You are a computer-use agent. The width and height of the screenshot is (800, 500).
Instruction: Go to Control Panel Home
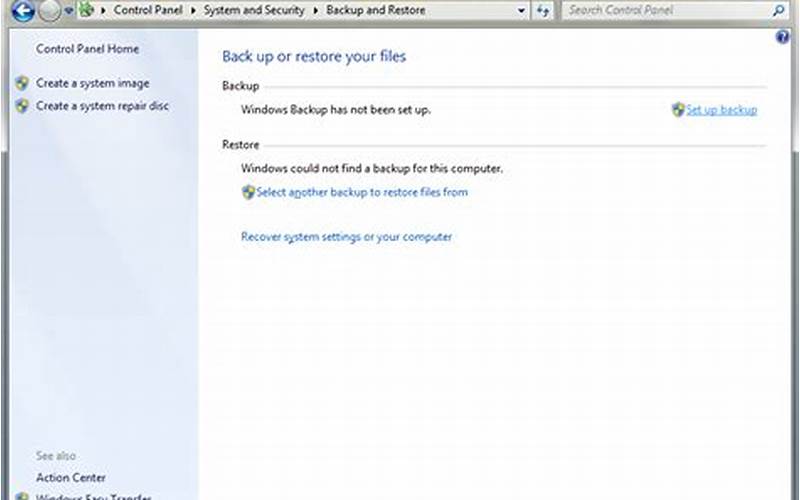[x=87, y=49]
